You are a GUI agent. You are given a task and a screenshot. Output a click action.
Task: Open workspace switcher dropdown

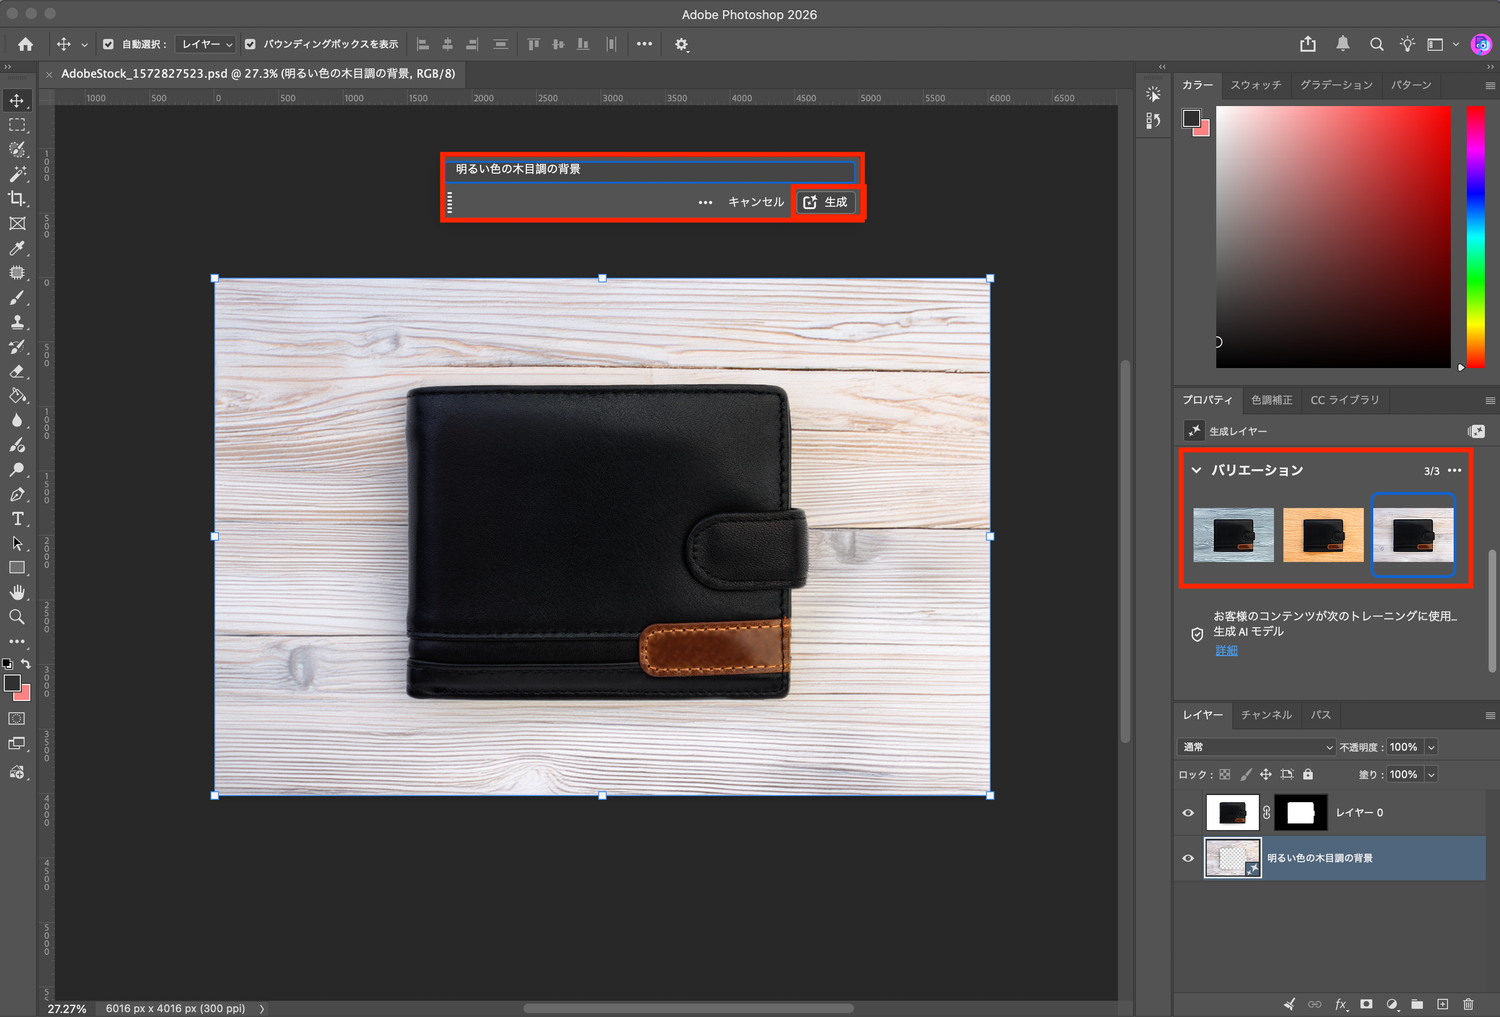pyautogui.click(x=1441, y=44)
